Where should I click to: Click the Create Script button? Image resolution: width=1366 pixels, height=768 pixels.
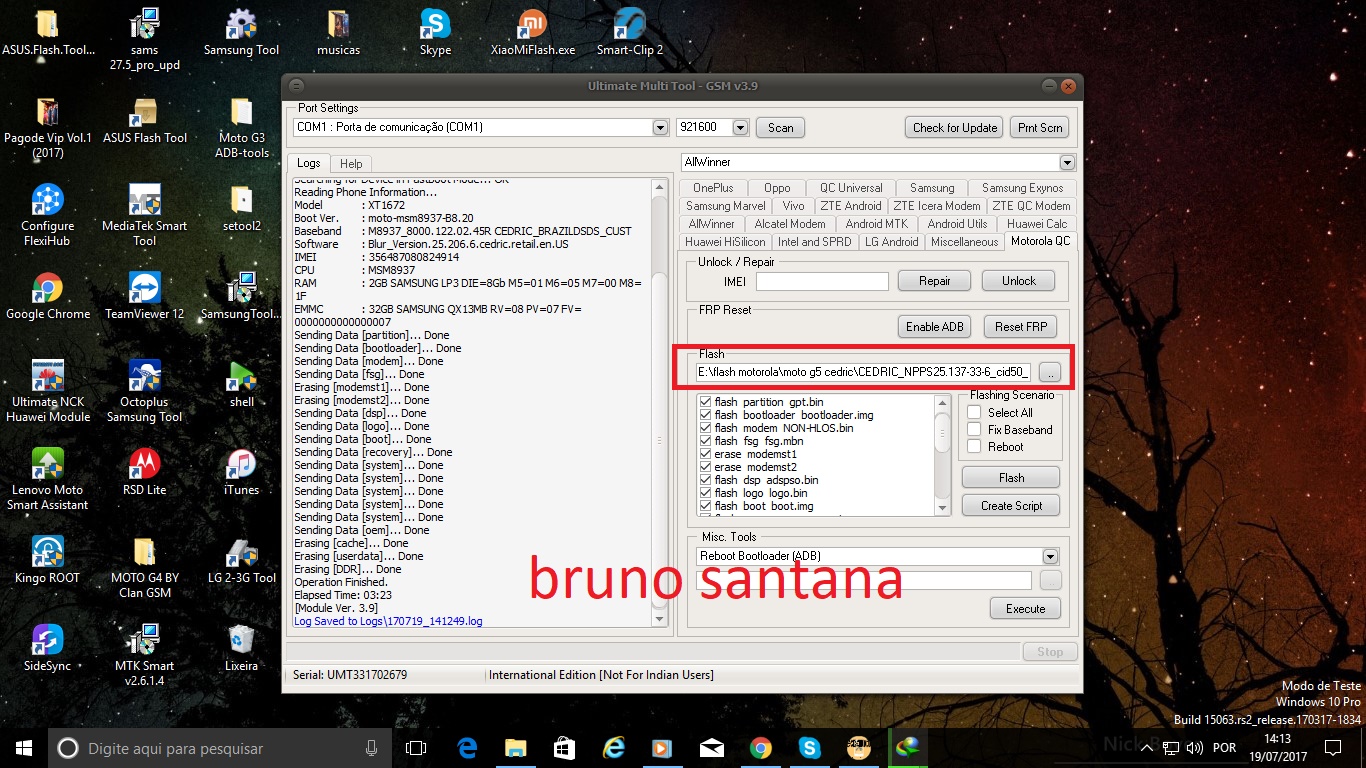pyautogui.click(x=1011, y=506)
